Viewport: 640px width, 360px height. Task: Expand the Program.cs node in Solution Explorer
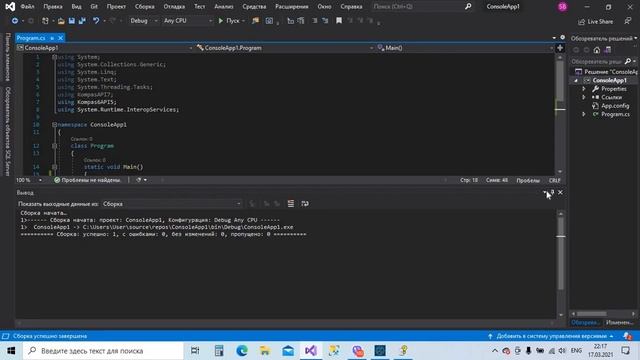(584, 114)
